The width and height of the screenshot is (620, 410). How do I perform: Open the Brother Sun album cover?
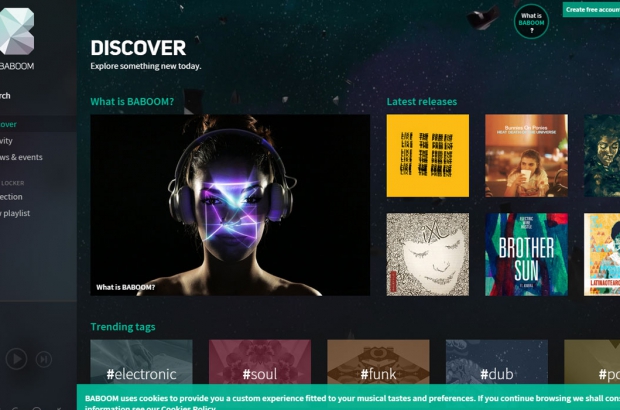pos(526,254)
